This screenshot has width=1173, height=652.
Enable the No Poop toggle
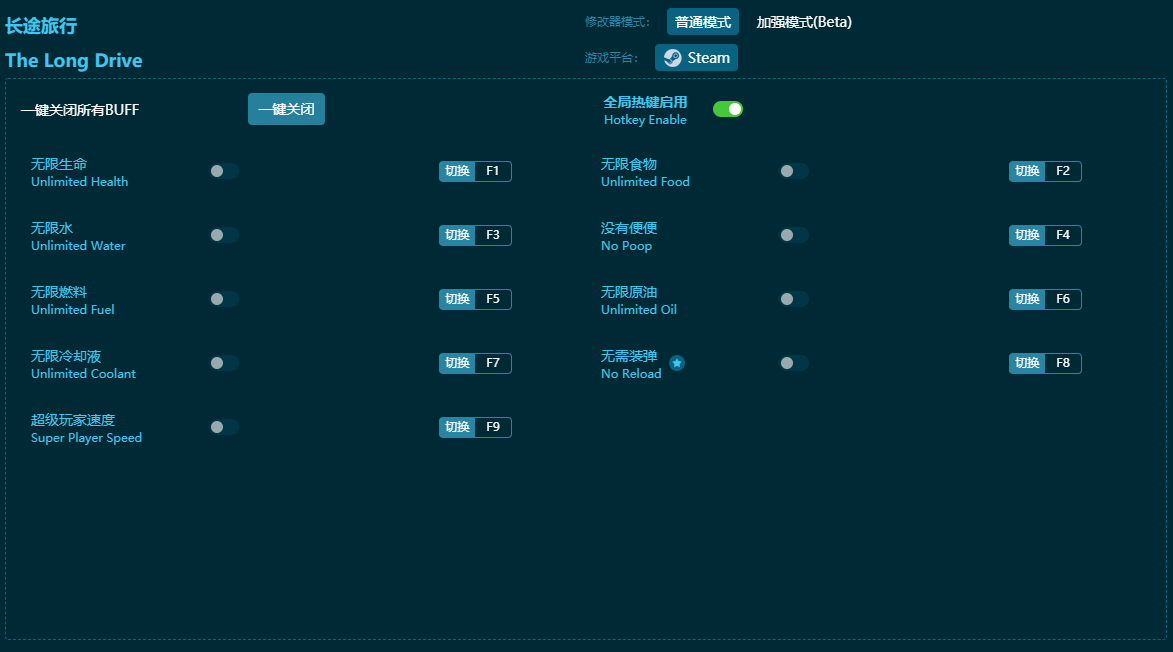pyautogui.click(x=794, y=235)
